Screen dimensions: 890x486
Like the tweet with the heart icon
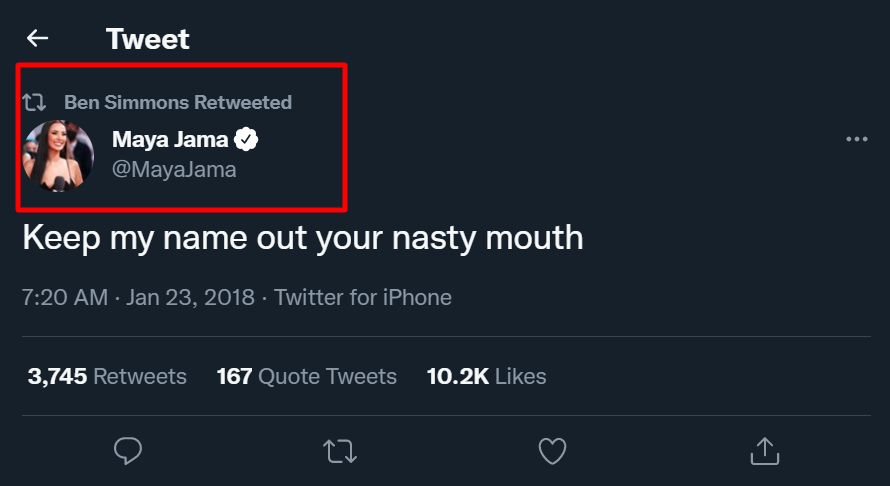pyautogui.click(x=552, y=451)
